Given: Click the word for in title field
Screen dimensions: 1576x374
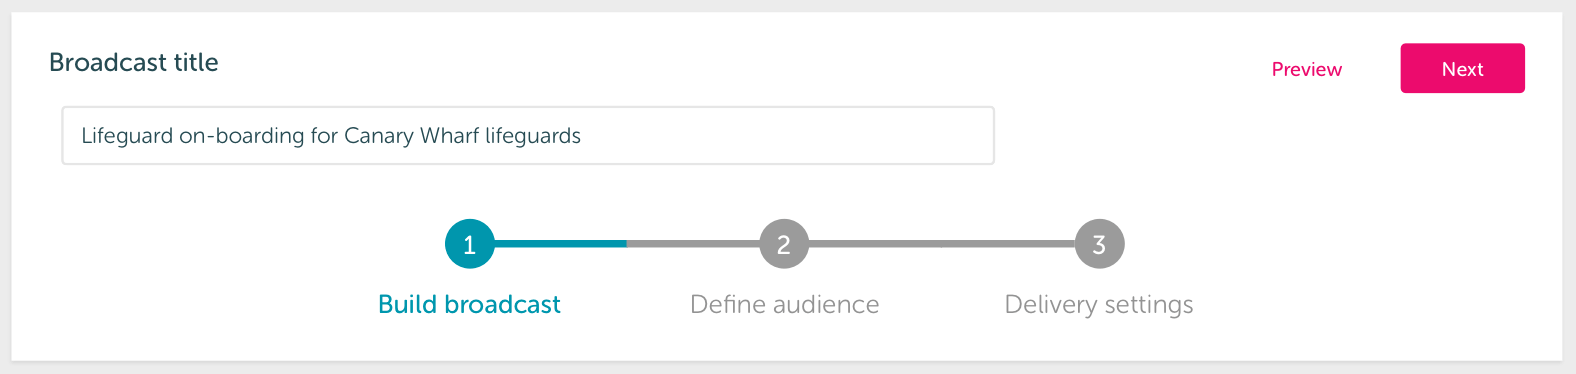Looking at the screenshot, I should [324, 135].
